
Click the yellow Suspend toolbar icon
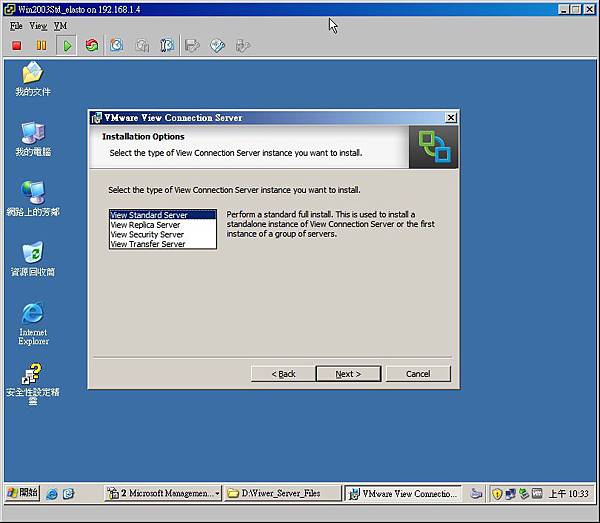(x=41, y=46)
